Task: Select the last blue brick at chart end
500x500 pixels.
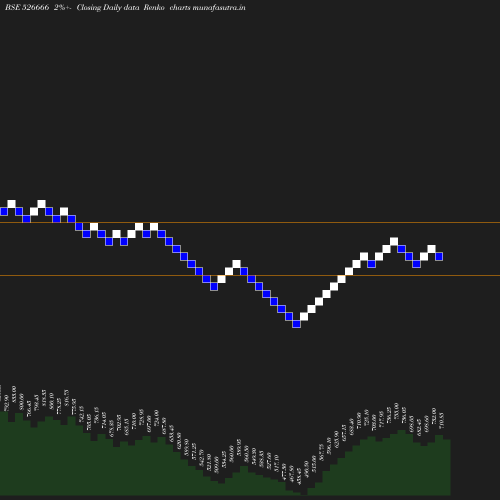Action: [x=439, y=256]
